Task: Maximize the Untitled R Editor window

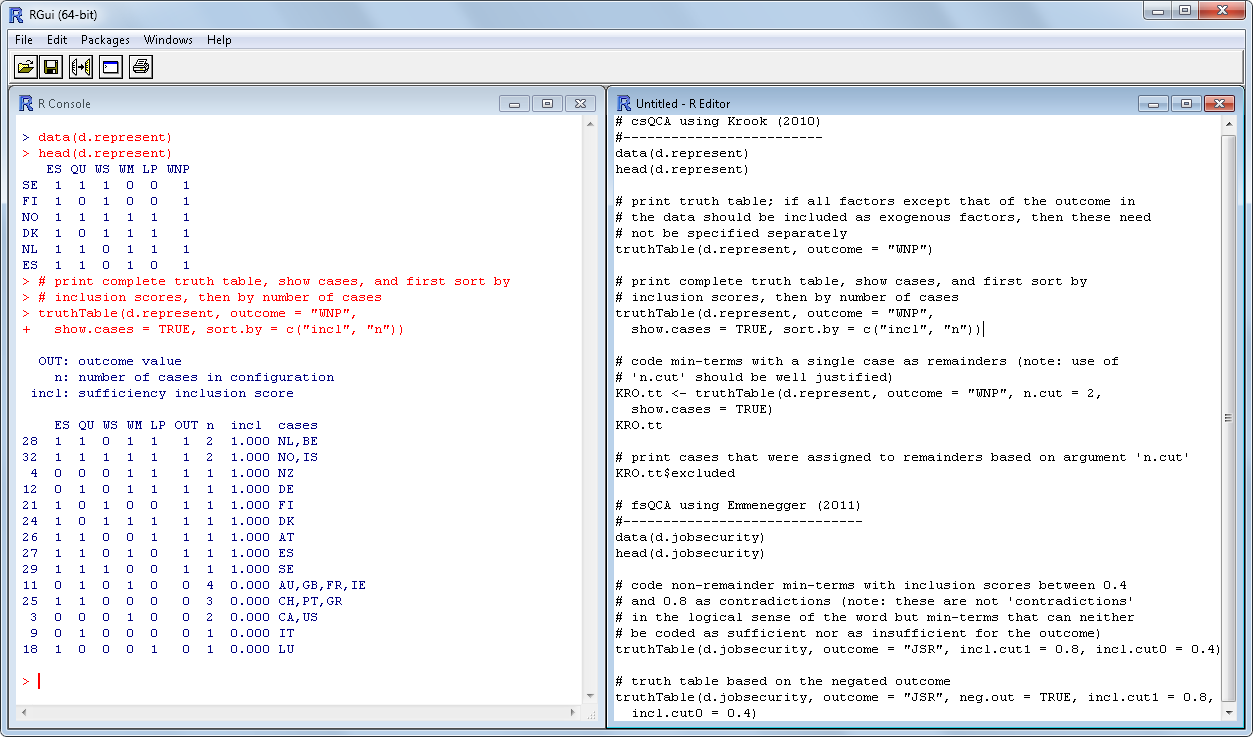Action: tap(1186, 104)
